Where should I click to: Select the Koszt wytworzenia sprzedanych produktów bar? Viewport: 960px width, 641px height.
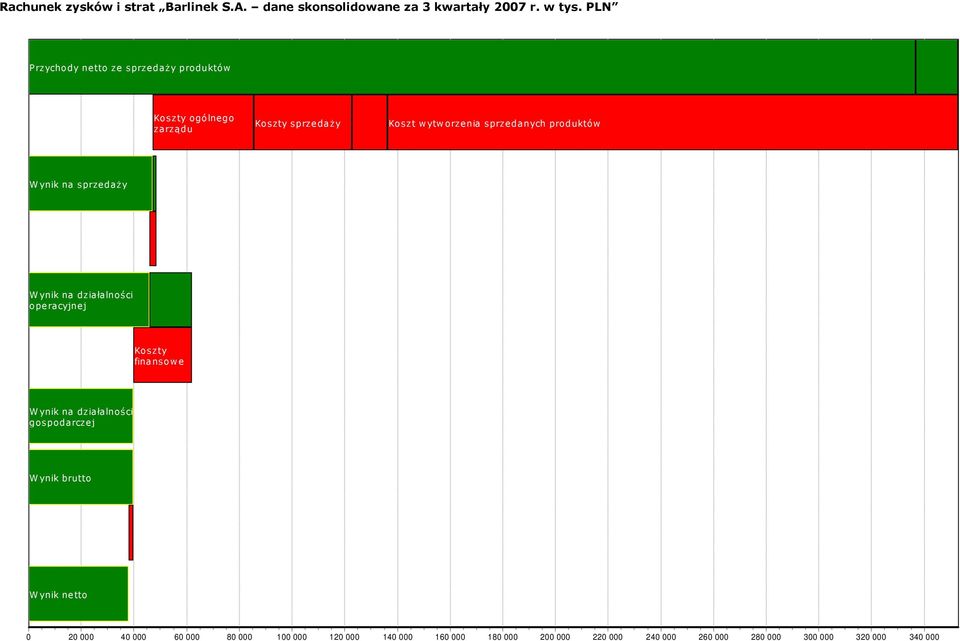pyautogui.click(x=673, y=122)
